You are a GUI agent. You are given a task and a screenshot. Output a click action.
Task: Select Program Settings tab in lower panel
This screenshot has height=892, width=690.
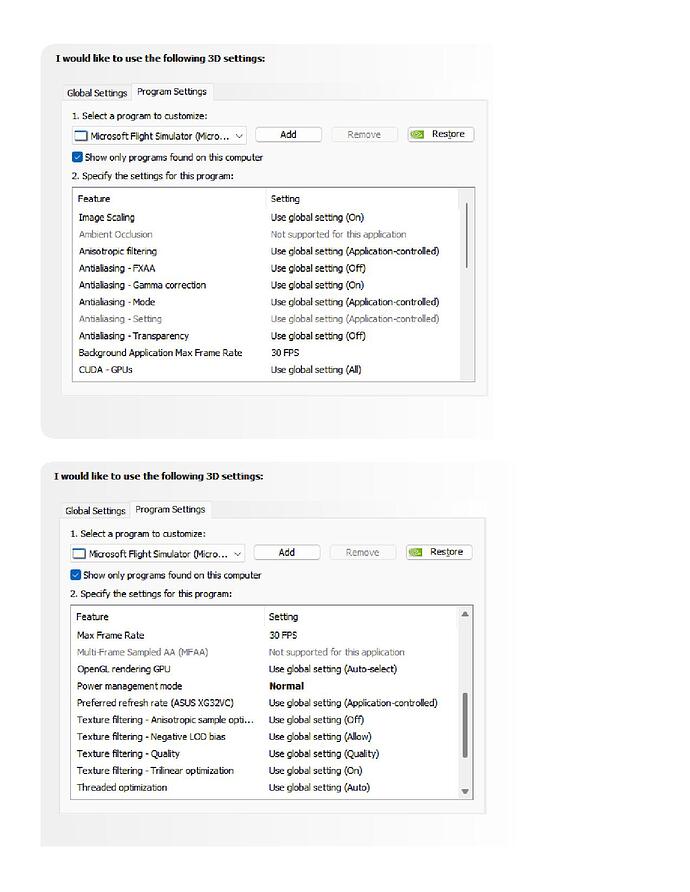click(170, 509)
